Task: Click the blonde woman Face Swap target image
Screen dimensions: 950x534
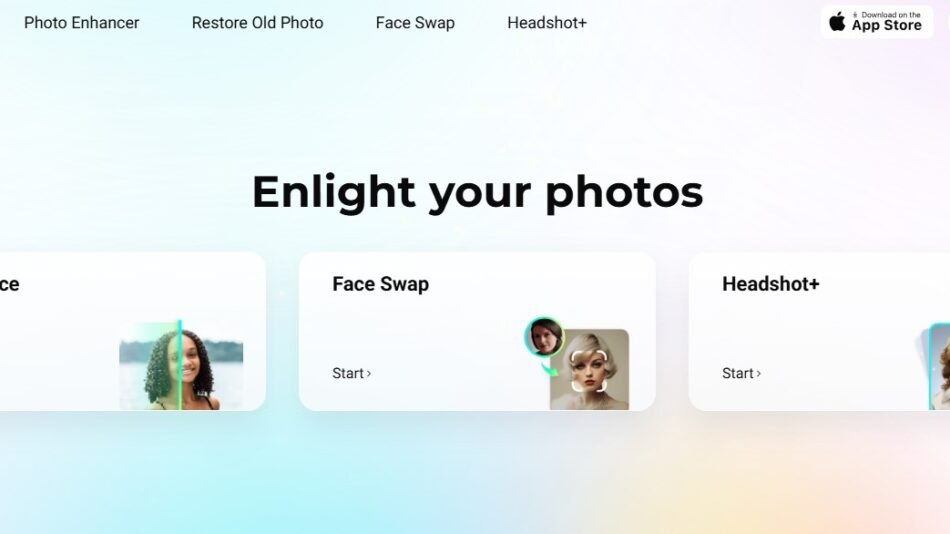Action: pyautogui.click(x=589, y=369)
